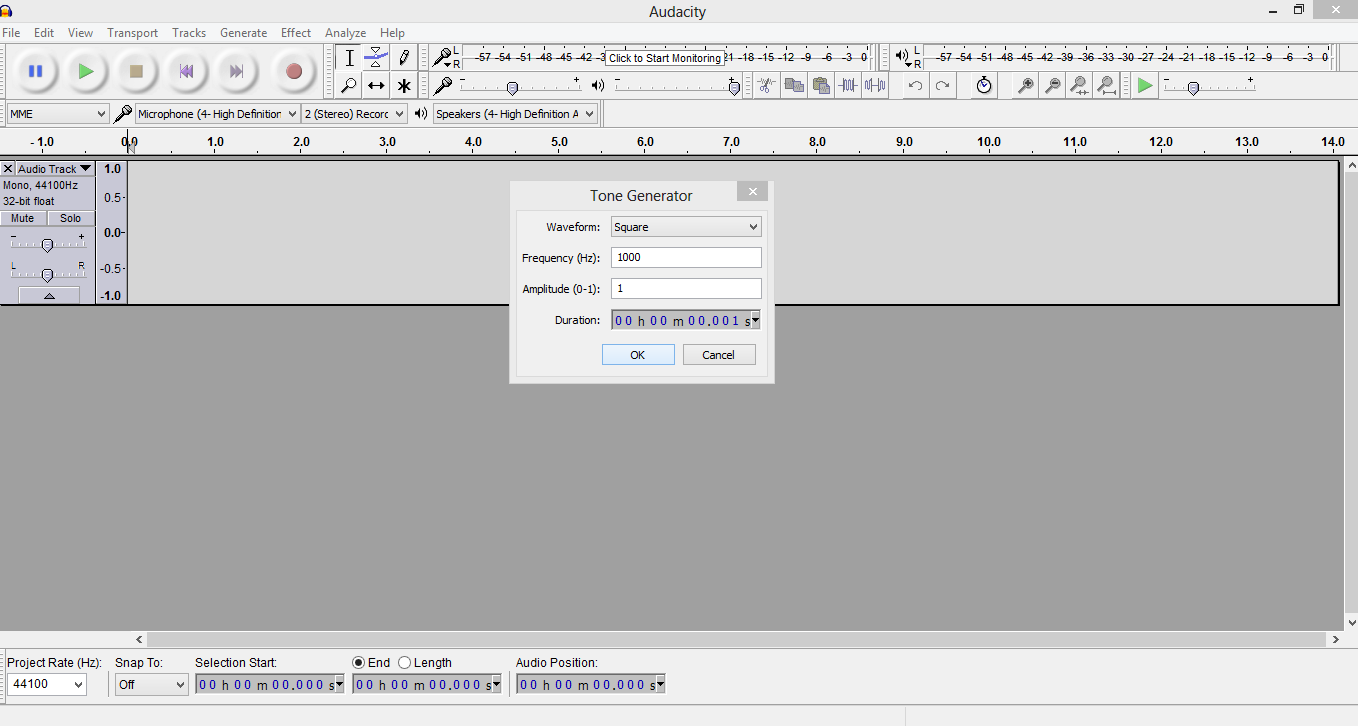Viewport: 1358px width, 726px height.
Task: Click the Pause transport button
Action: tap(36, 71)
